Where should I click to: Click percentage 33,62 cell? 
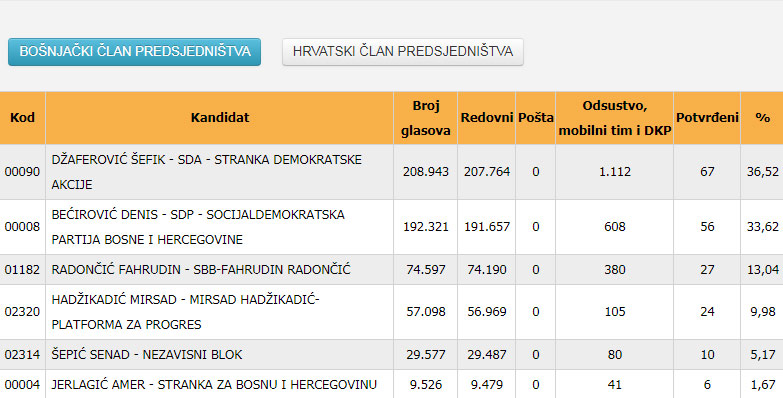click(x=762, y=227)
